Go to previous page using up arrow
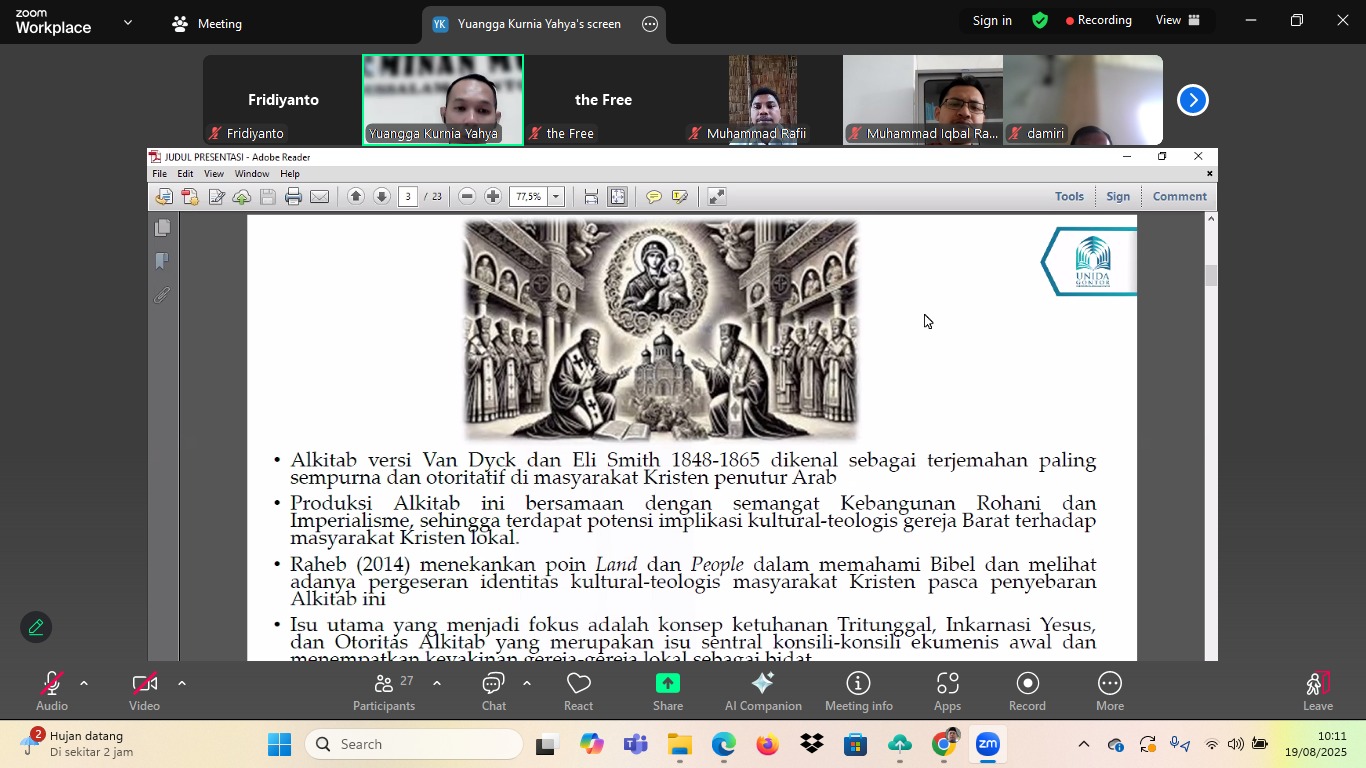The width and height of the screenshot is (1366, 768). tap(356, 197)
